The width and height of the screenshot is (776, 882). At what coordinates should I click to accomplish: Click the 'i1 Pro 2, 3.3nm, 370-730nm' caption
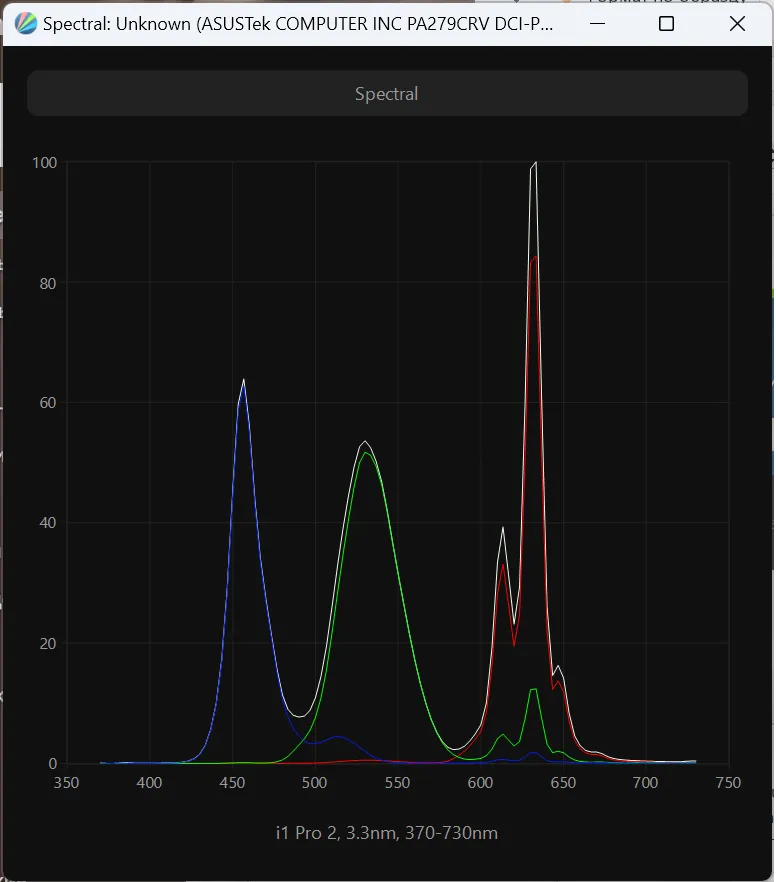386,833
